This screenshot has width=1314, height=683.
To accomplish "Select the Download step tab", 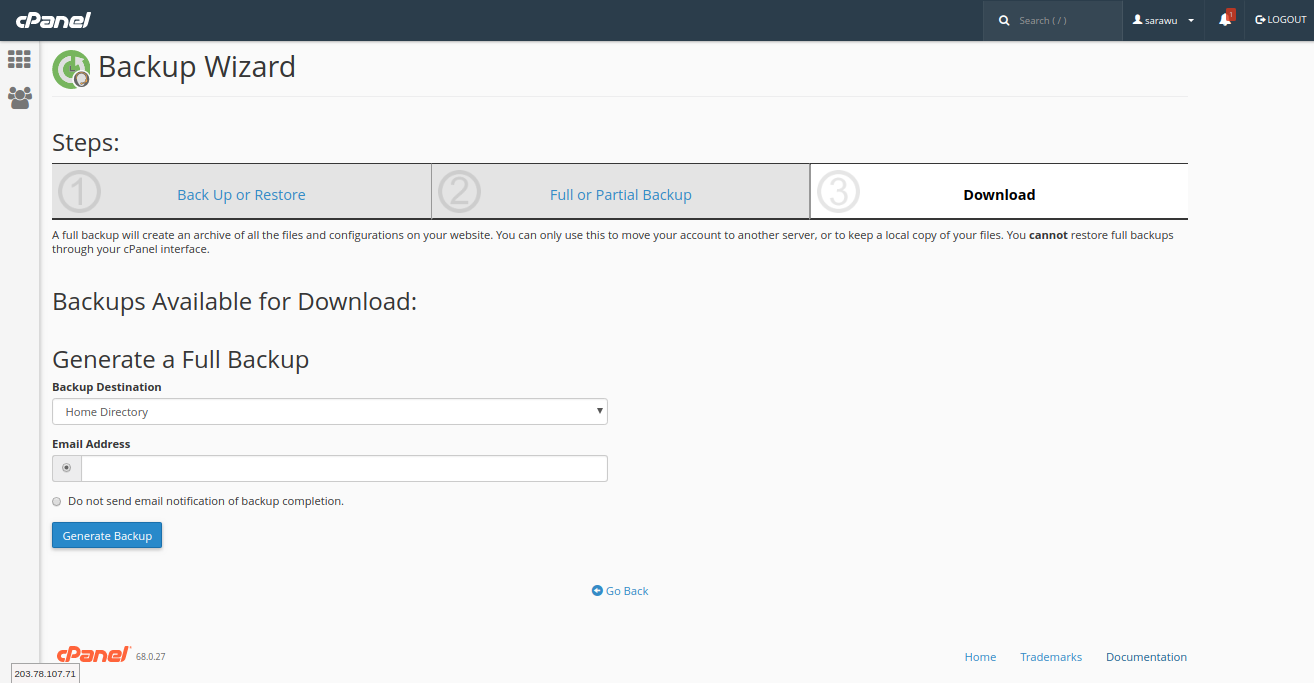I will click(998, 195).
